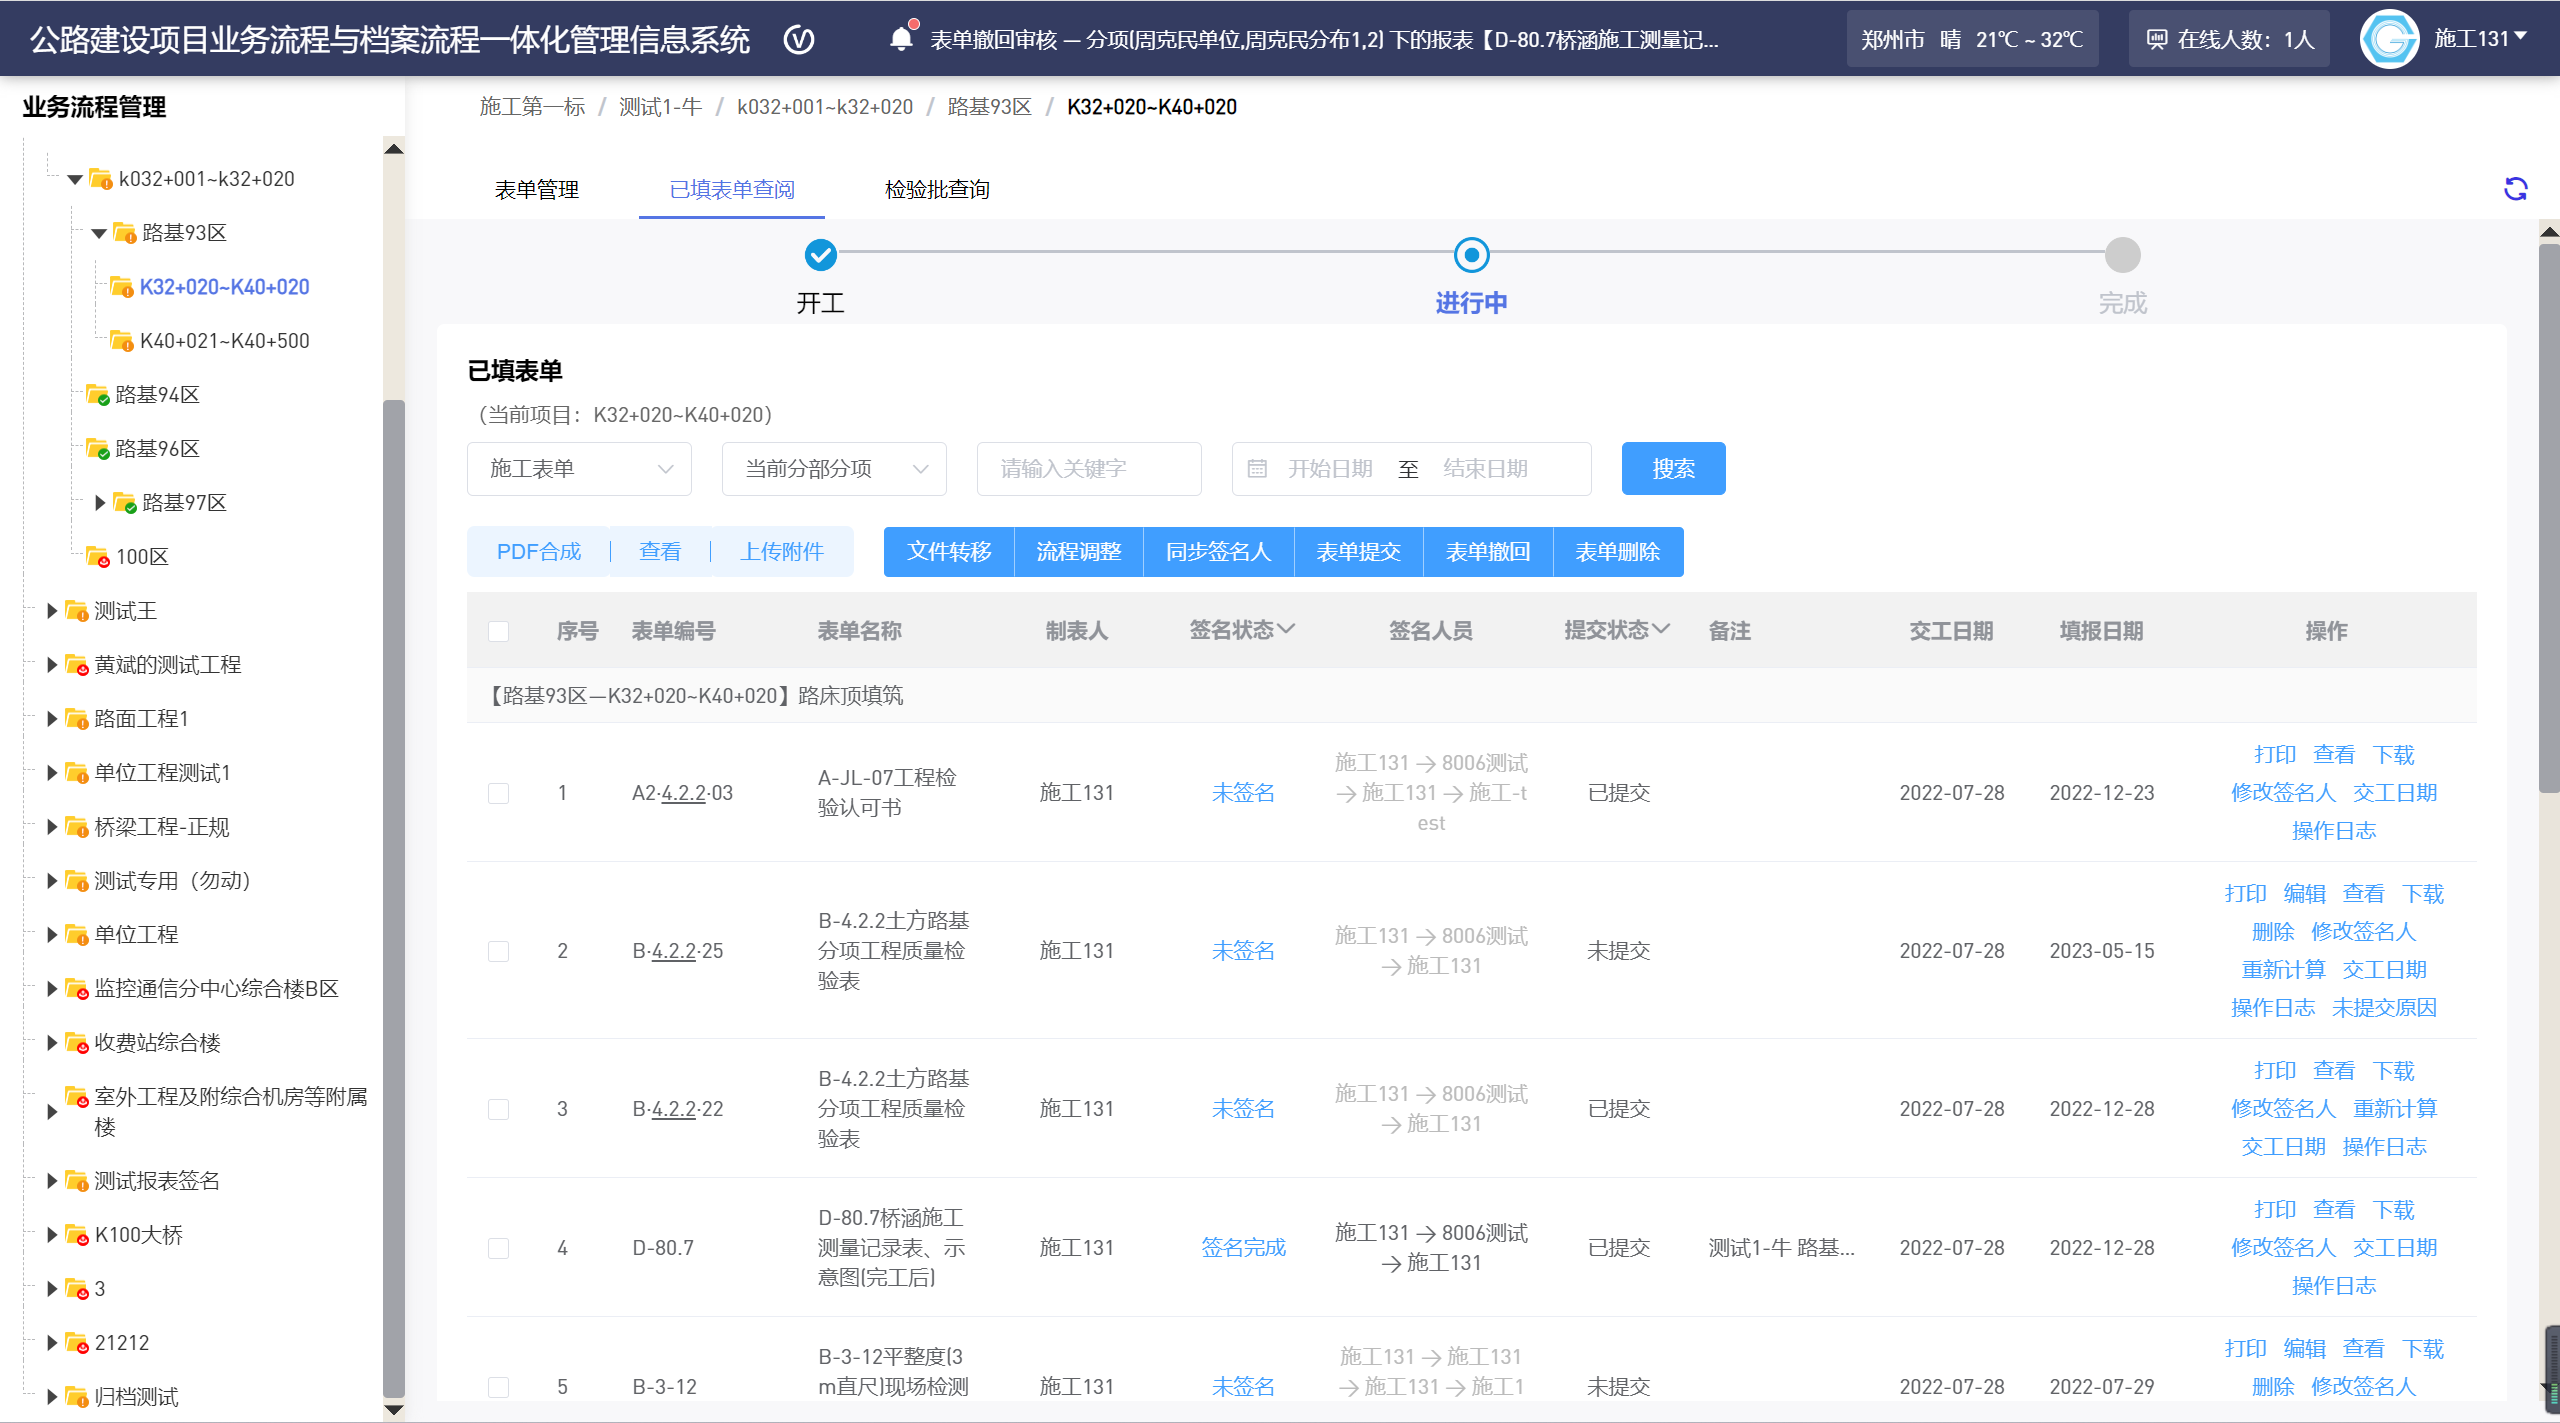
Task: Click the folder icon of 路基94区
Action: click(x=98, y=394)
